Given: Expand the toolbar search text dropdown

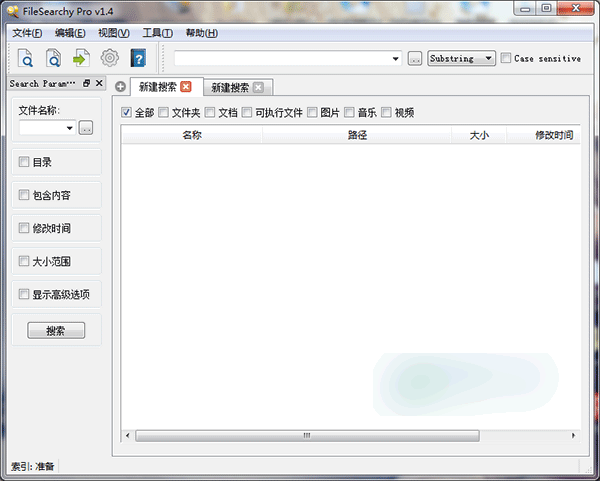Looking at the screenshot, I should 396,59.
